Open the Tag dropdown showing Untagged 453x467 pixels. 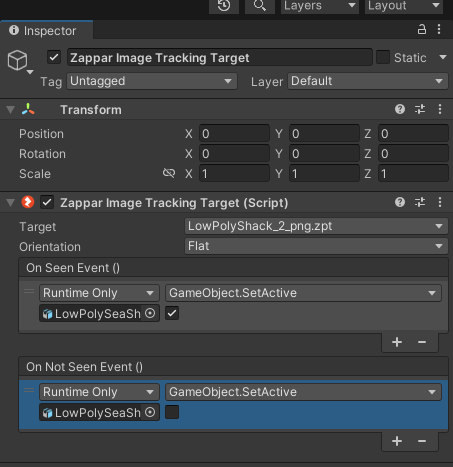click(152, 81)
